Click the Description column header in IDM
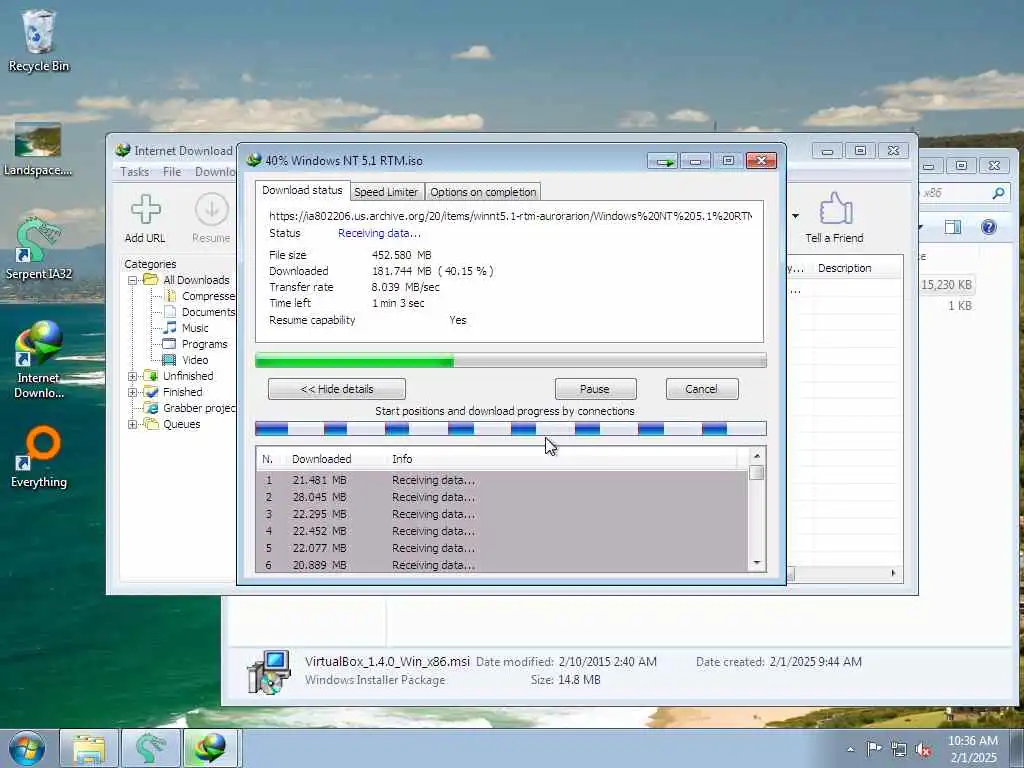The height and width of the screenshot is (768, 1024). point(845,268)
